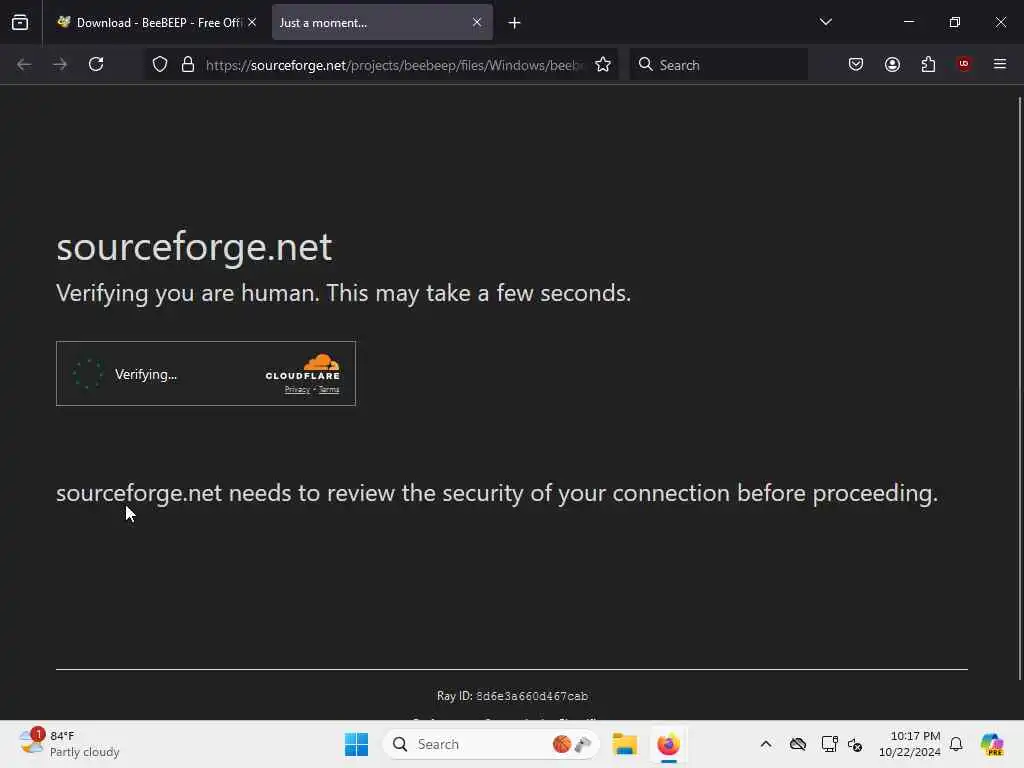Open the Pocket save icon

point(856,64)
